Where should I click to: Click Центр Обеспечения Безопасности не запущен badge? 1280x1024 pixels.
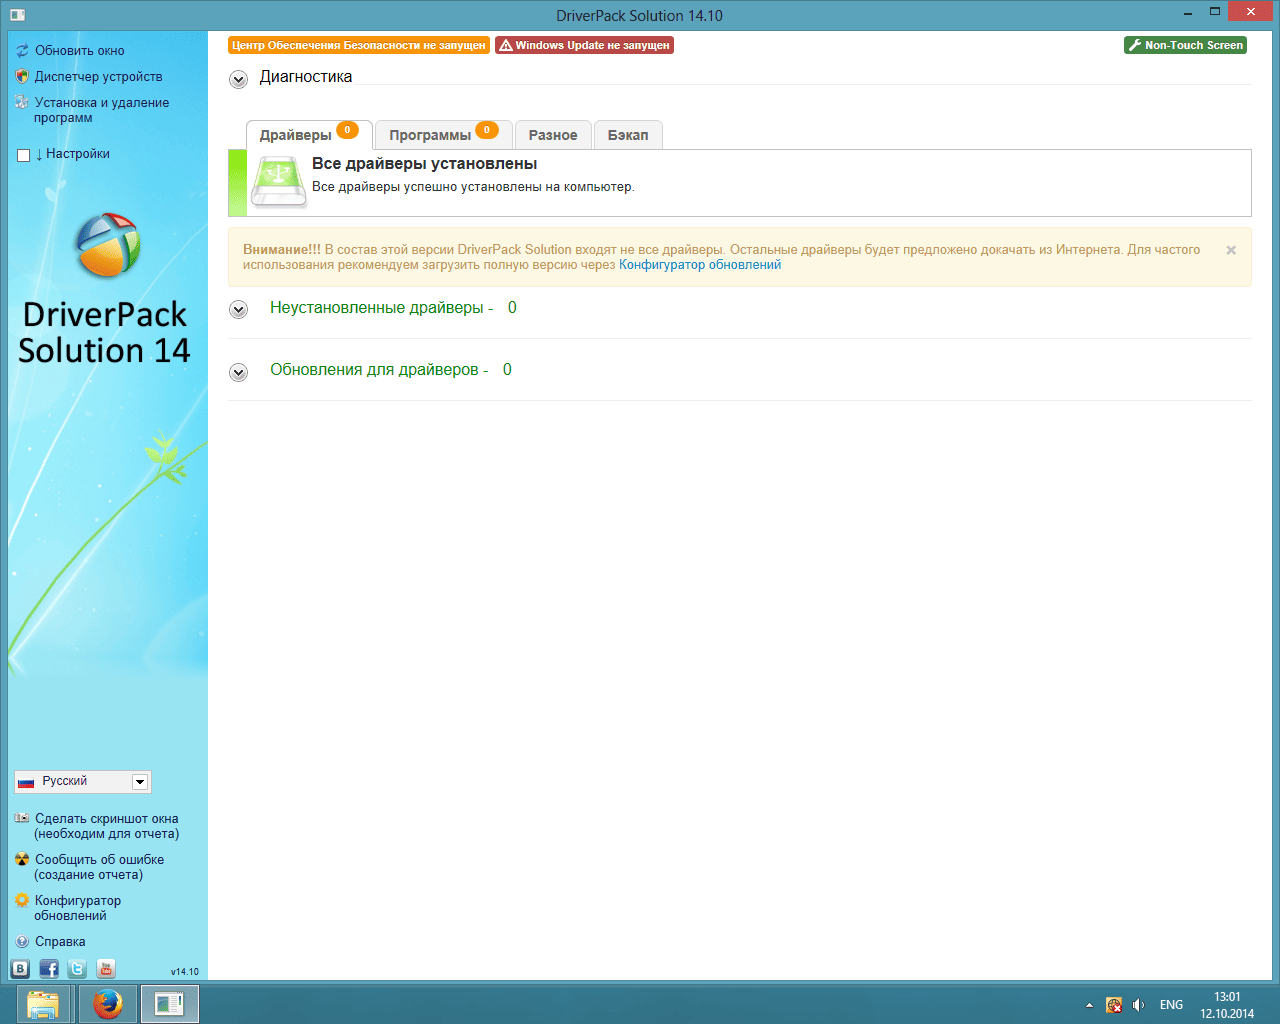pyautogui.click(x=359, y=45)
